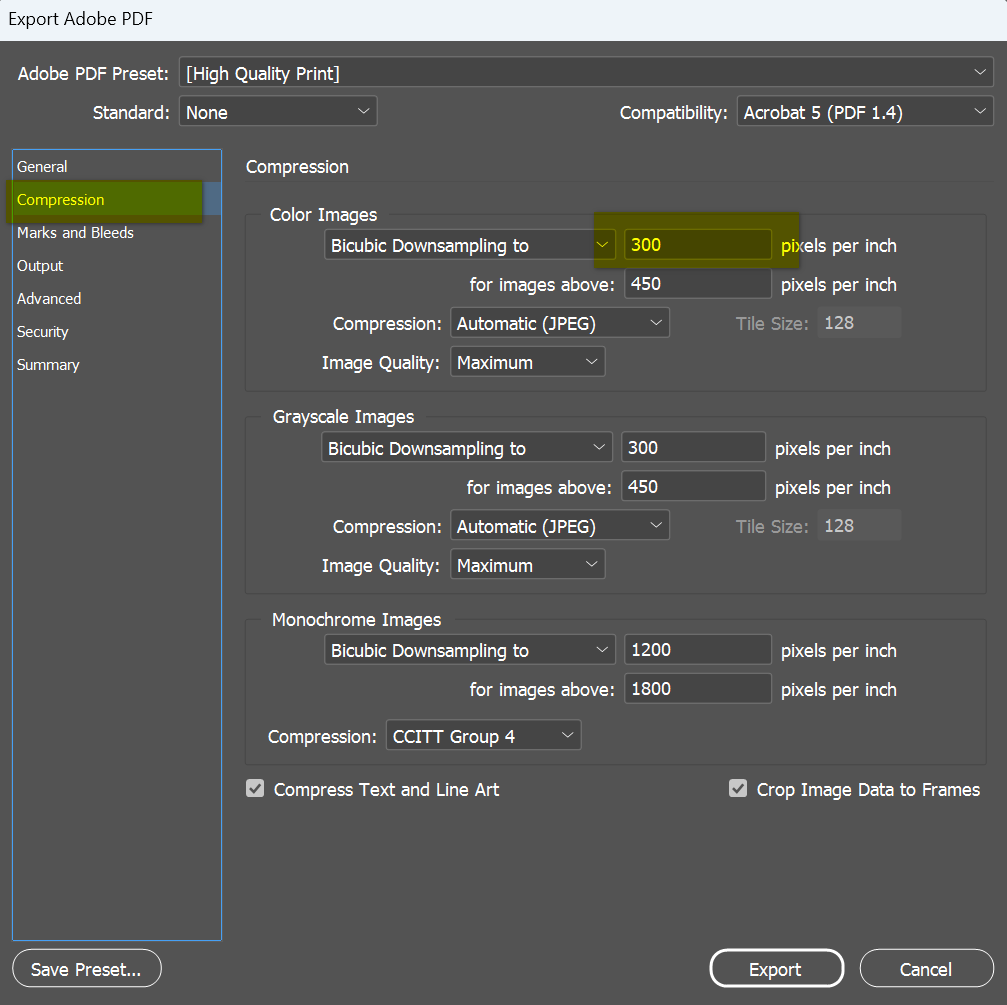Toggle Compress Text and Line Art checkbox
The width and height of the screenshot is (1007, 1005).
pos(256,789)
